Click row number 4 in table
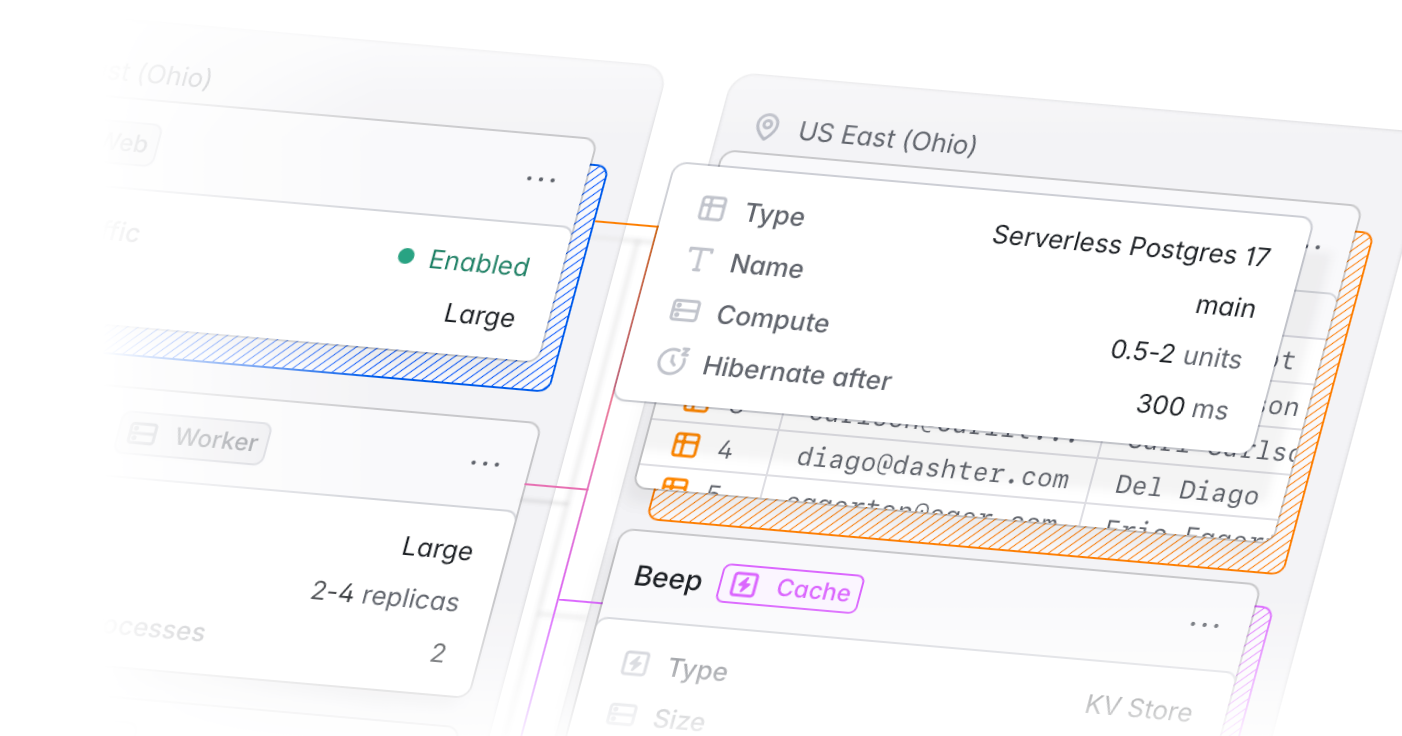1402x736 pixels. (724, 450)
